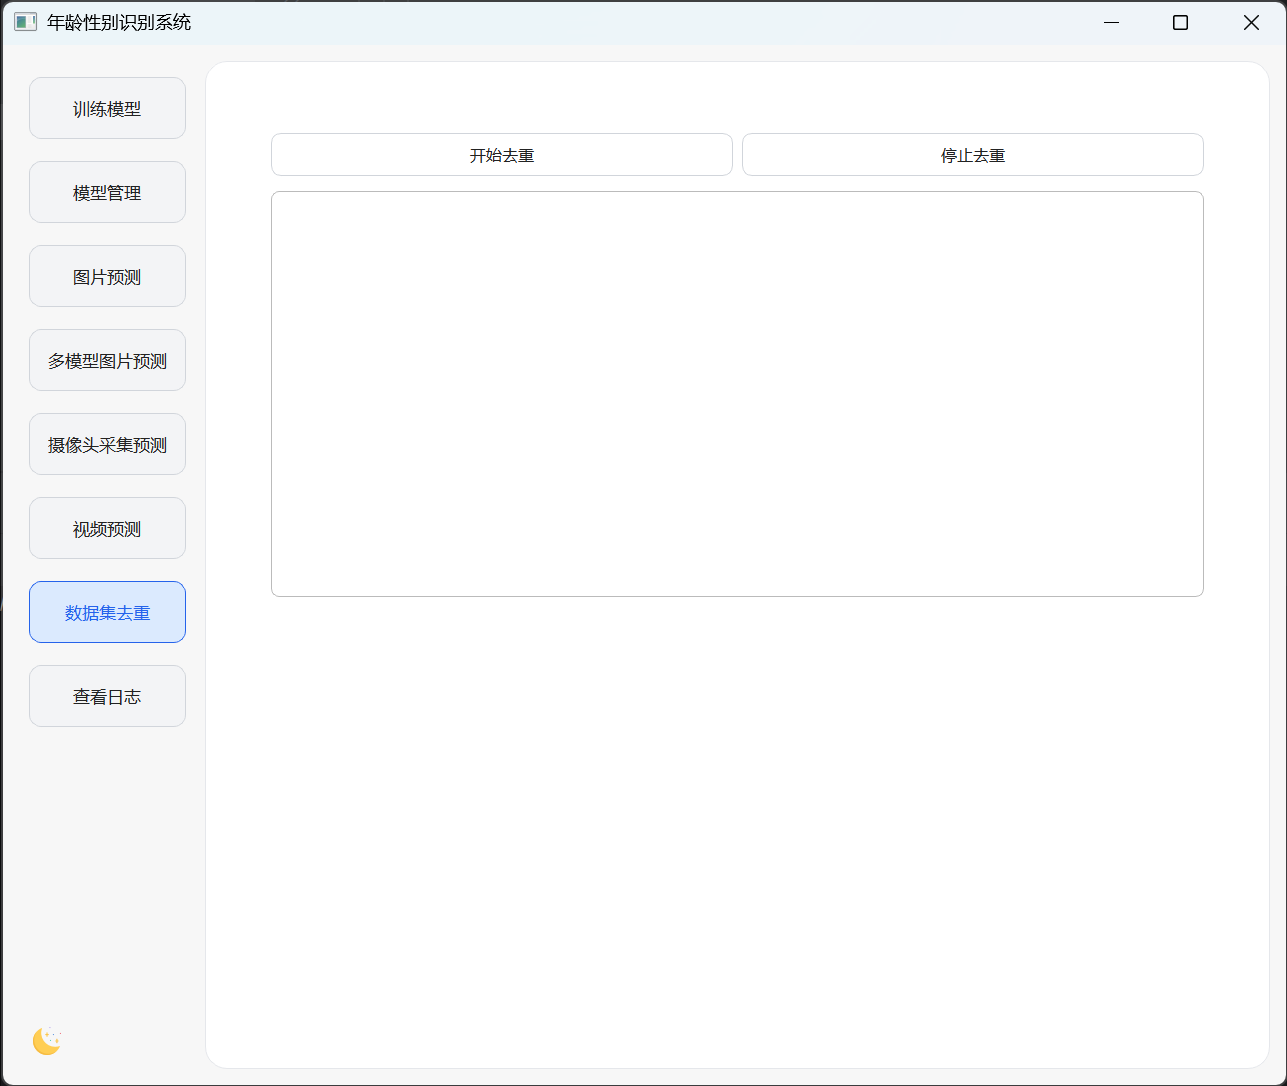Maximize the application window
The width and height of the screenshot is (1287, 1086).
tap(1180, 22)
